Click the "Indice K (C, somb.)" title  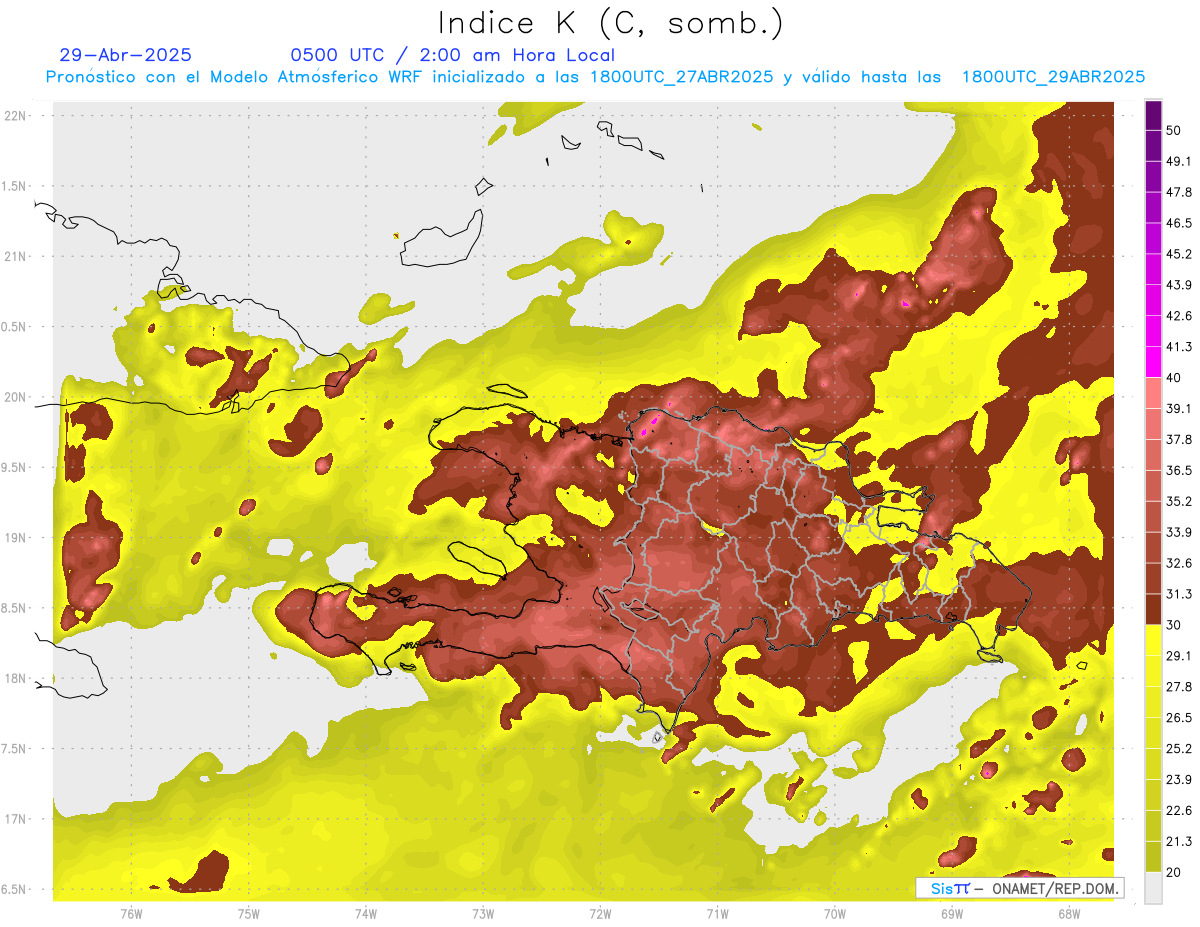coord(610,23)
